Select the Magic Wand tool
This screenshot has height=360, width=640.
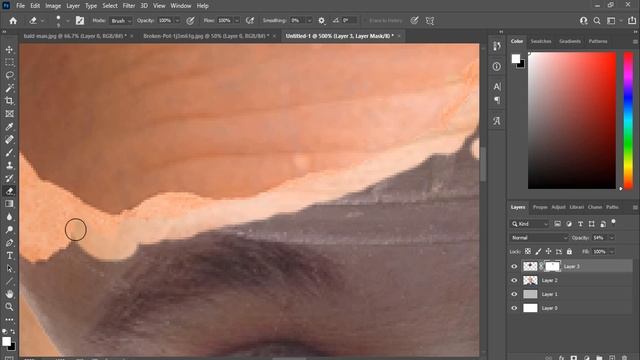(9, 88)
